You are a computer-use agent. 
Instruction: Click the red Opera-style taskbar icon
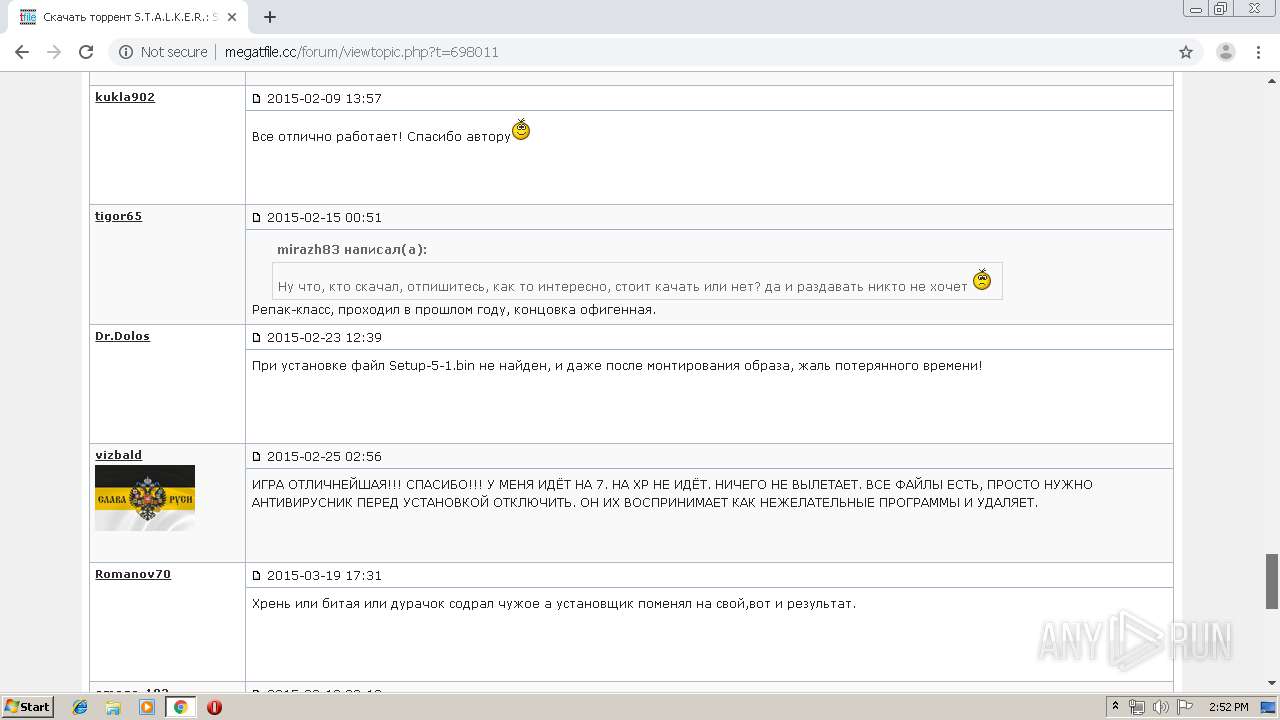pos(214,707)
